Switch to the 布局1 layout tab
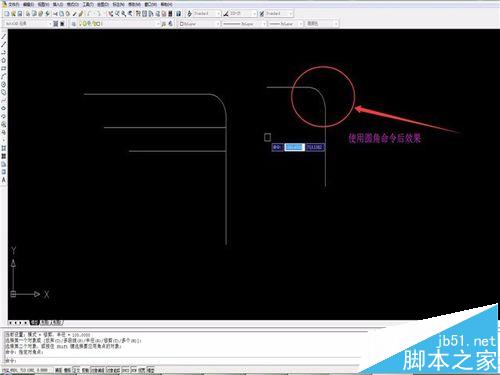This screenshot has width=500, height=375. pos(45,323)
